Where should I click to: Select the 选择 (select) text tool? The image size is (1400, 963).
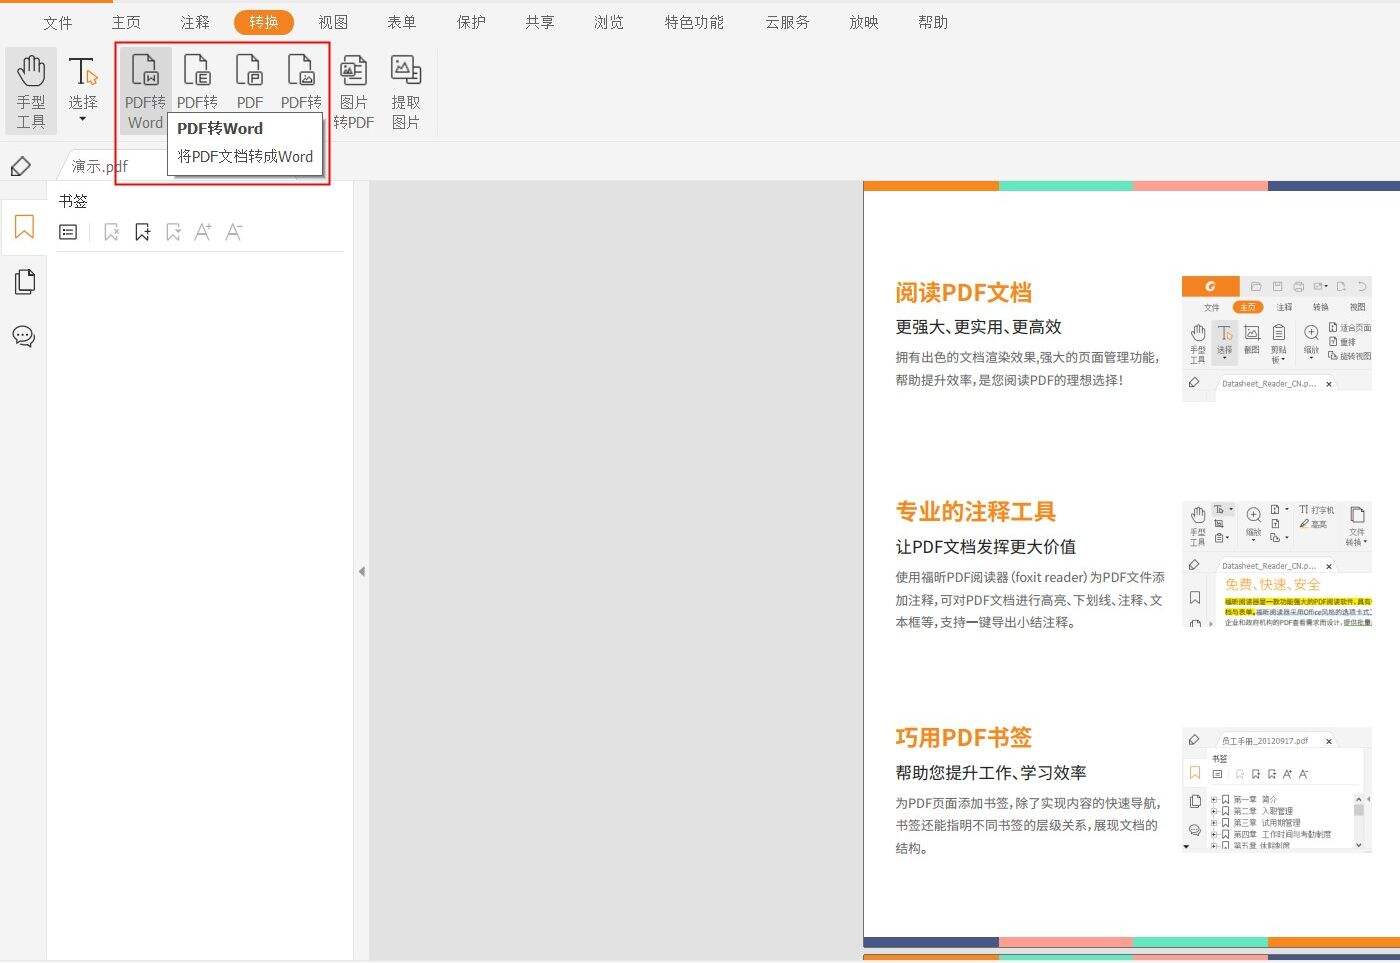(x=83, y=80)
